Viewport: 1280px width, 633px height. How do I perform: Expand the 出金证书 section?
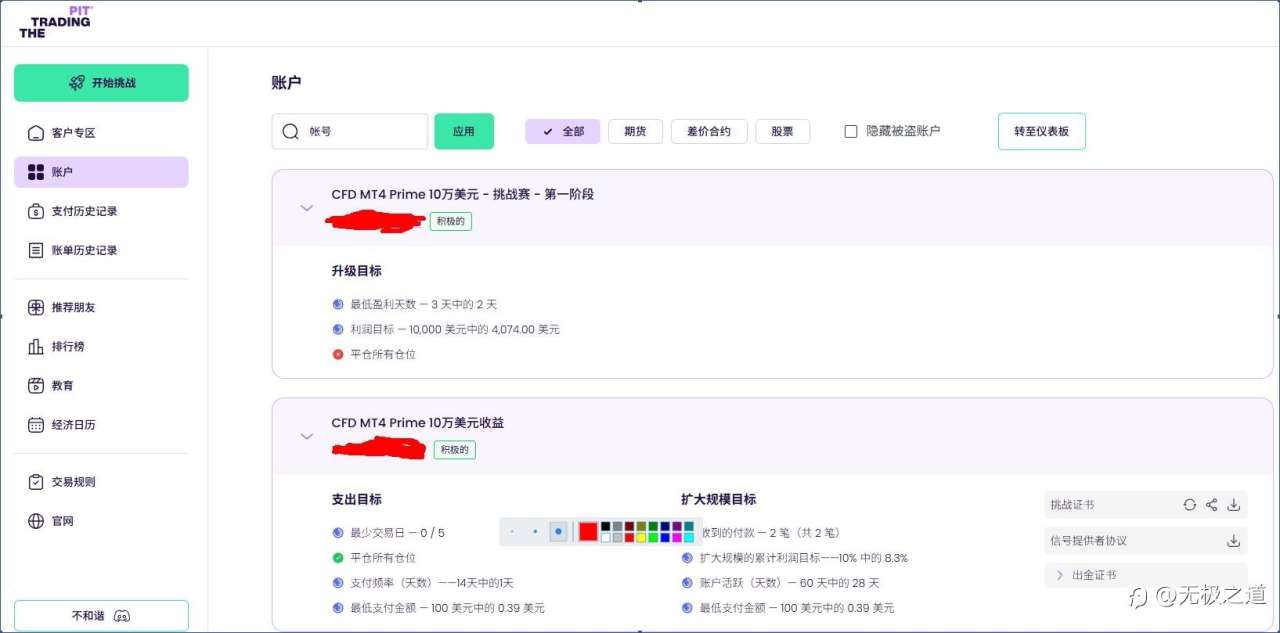[x=1060, y=575]
